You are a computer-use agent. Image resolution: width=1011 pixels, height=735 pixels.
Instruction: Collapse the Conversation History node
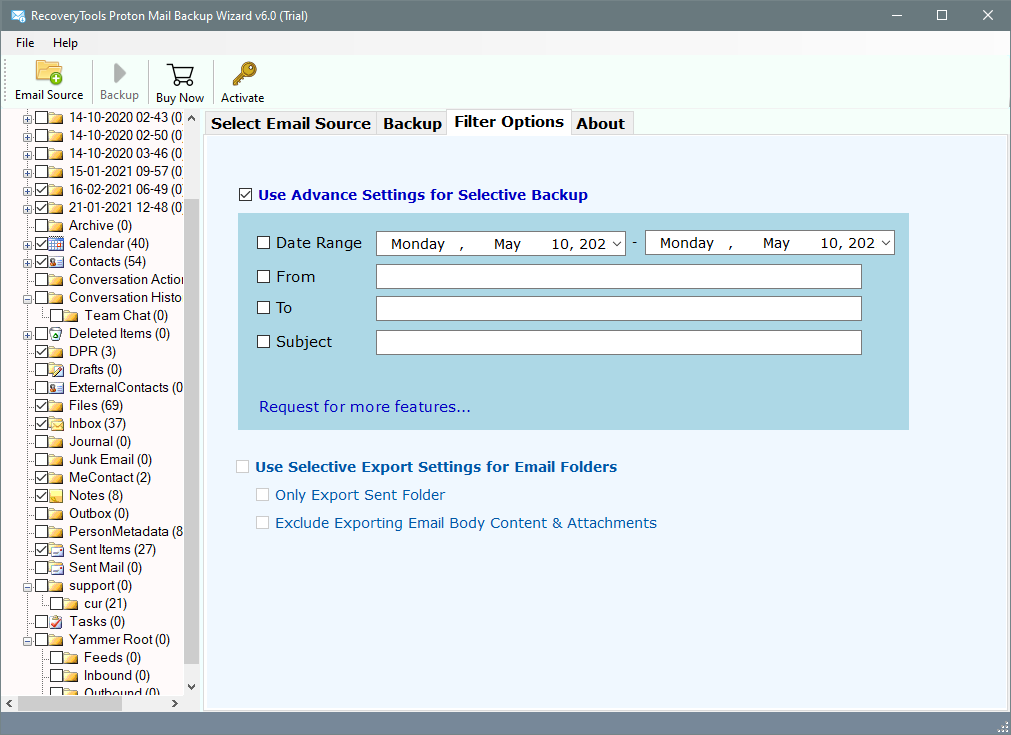pos(27,300)
